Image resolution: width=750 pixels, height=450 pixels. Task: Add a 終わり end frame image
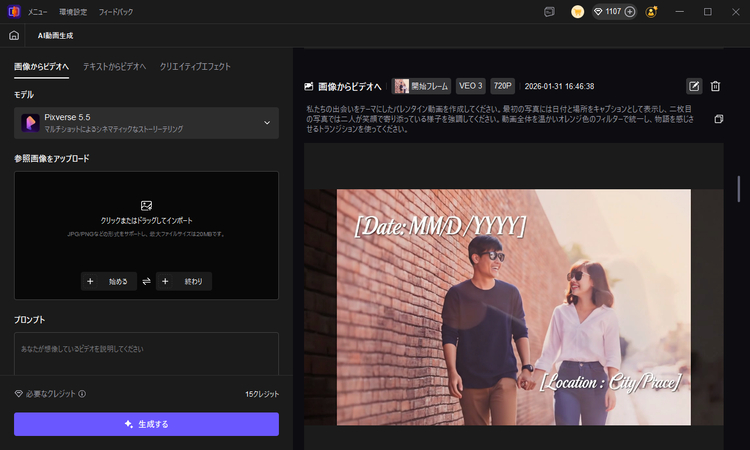pyautogui.click(x=184, y=282)
